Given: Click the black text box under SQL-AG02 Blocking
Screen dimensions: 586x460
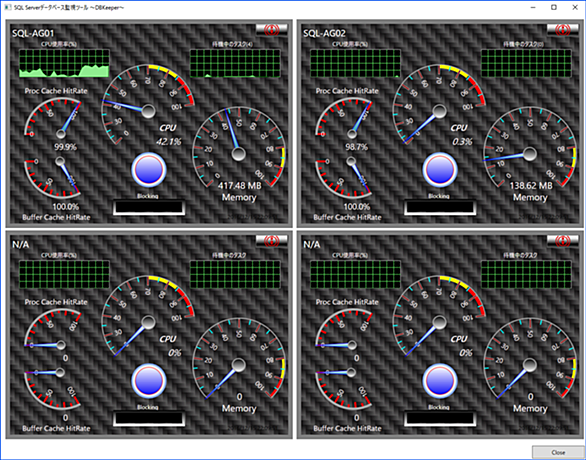Looking at the screenshot, I should [440, 207].
